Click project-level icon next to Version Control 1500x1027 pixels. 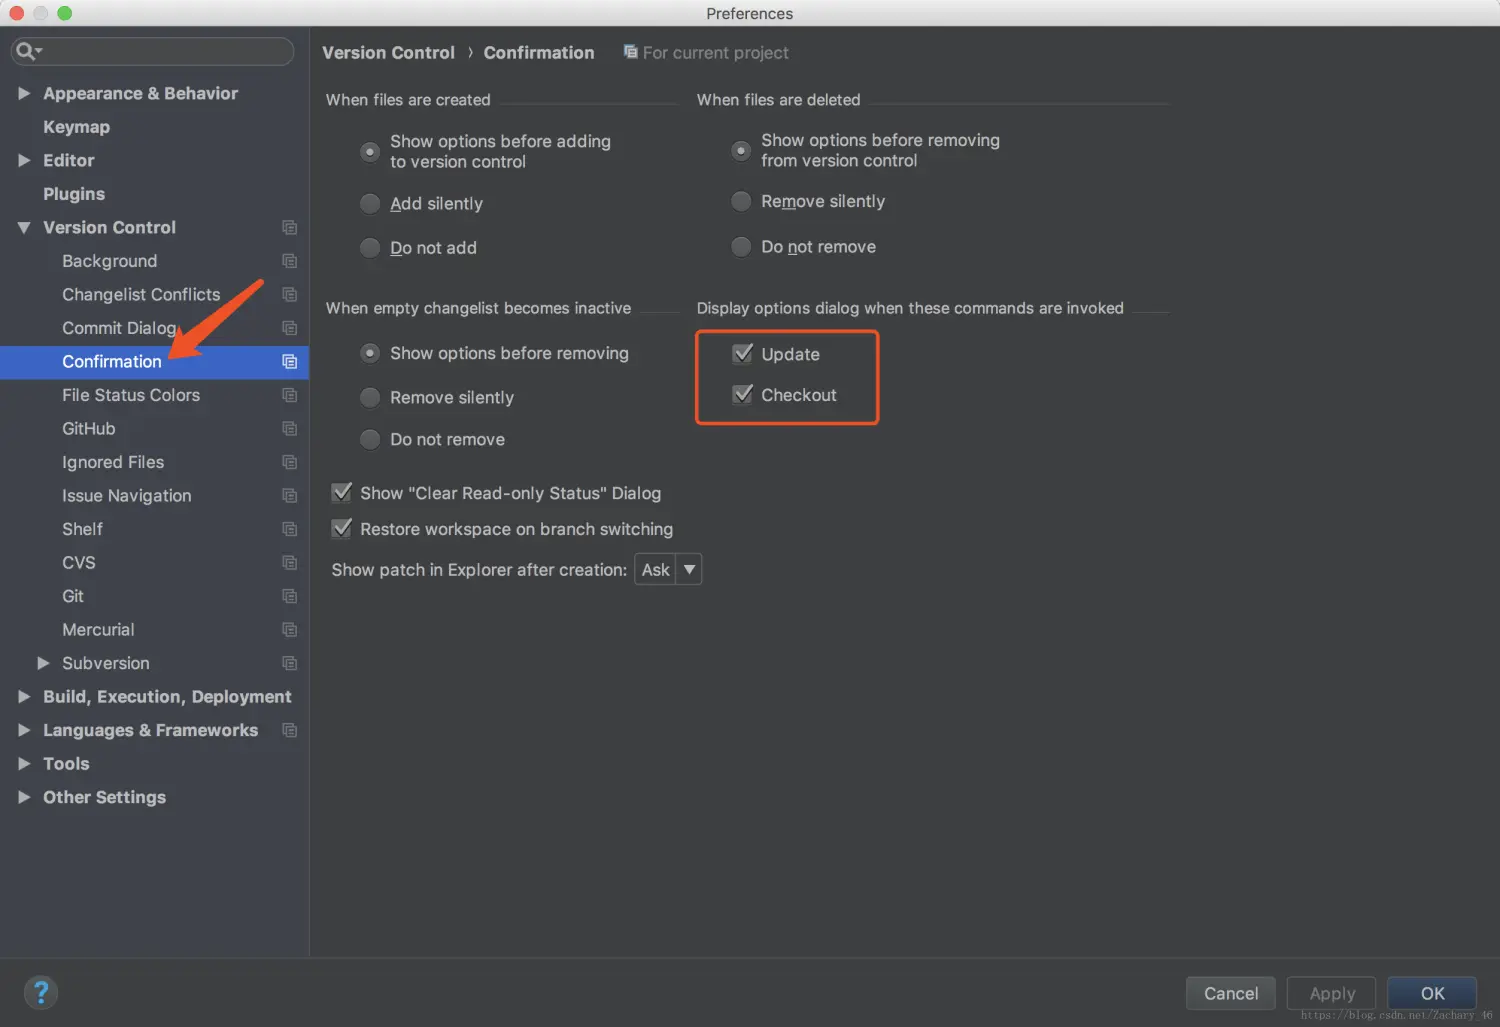[289, 228]
